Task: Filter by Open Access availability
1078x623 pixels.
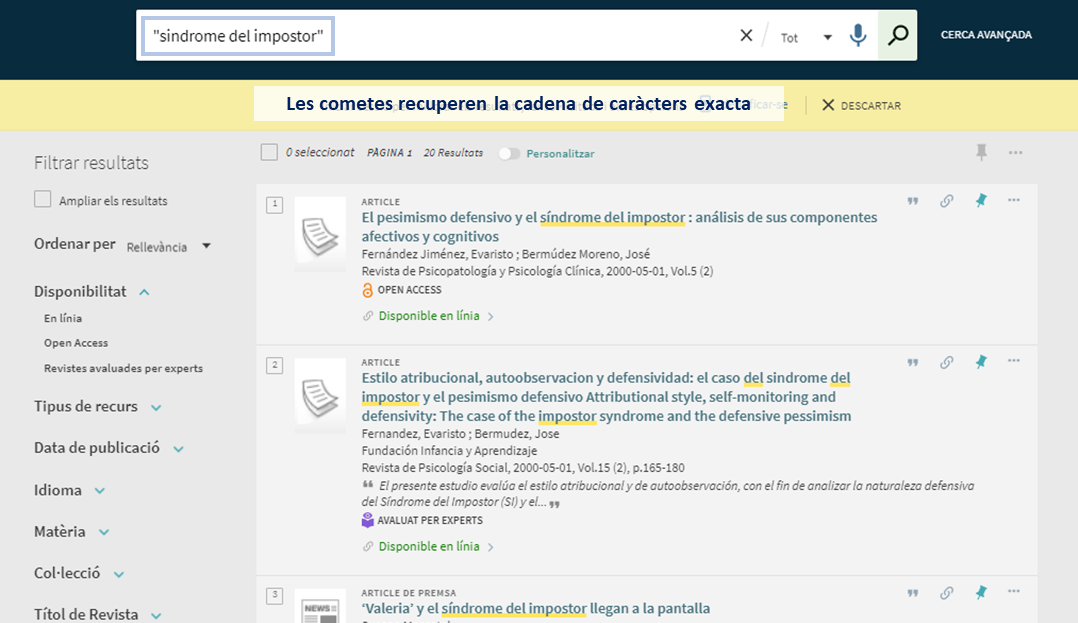Action: click(76, 343)
